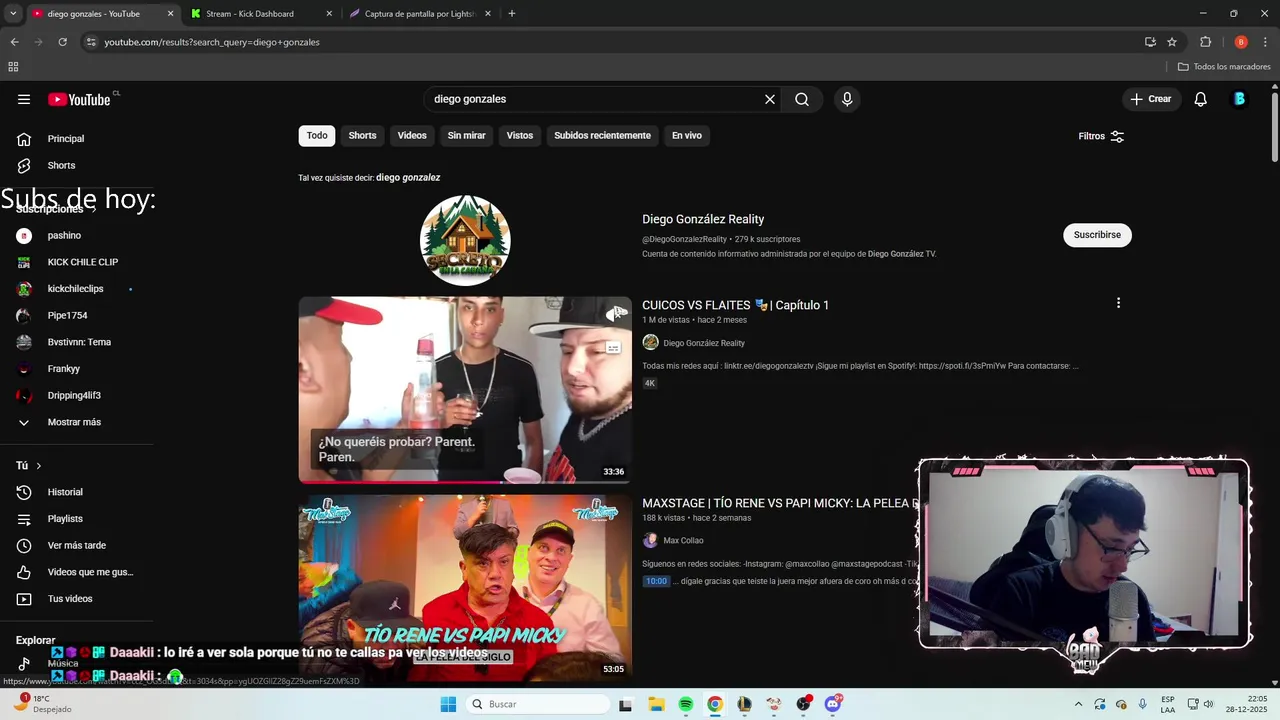Screen dimensions: 1280x720
Task: Open the YouTube account avatar menu
Action: click(1239, 99)
